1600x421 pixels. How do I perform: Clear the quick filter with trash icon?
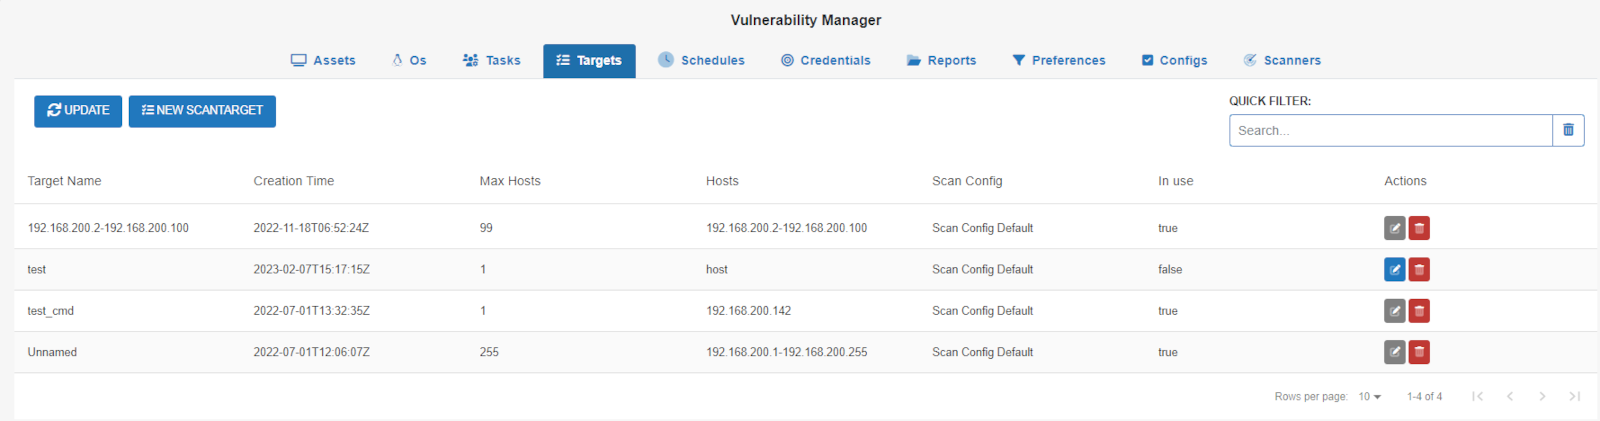point(1568,130)
